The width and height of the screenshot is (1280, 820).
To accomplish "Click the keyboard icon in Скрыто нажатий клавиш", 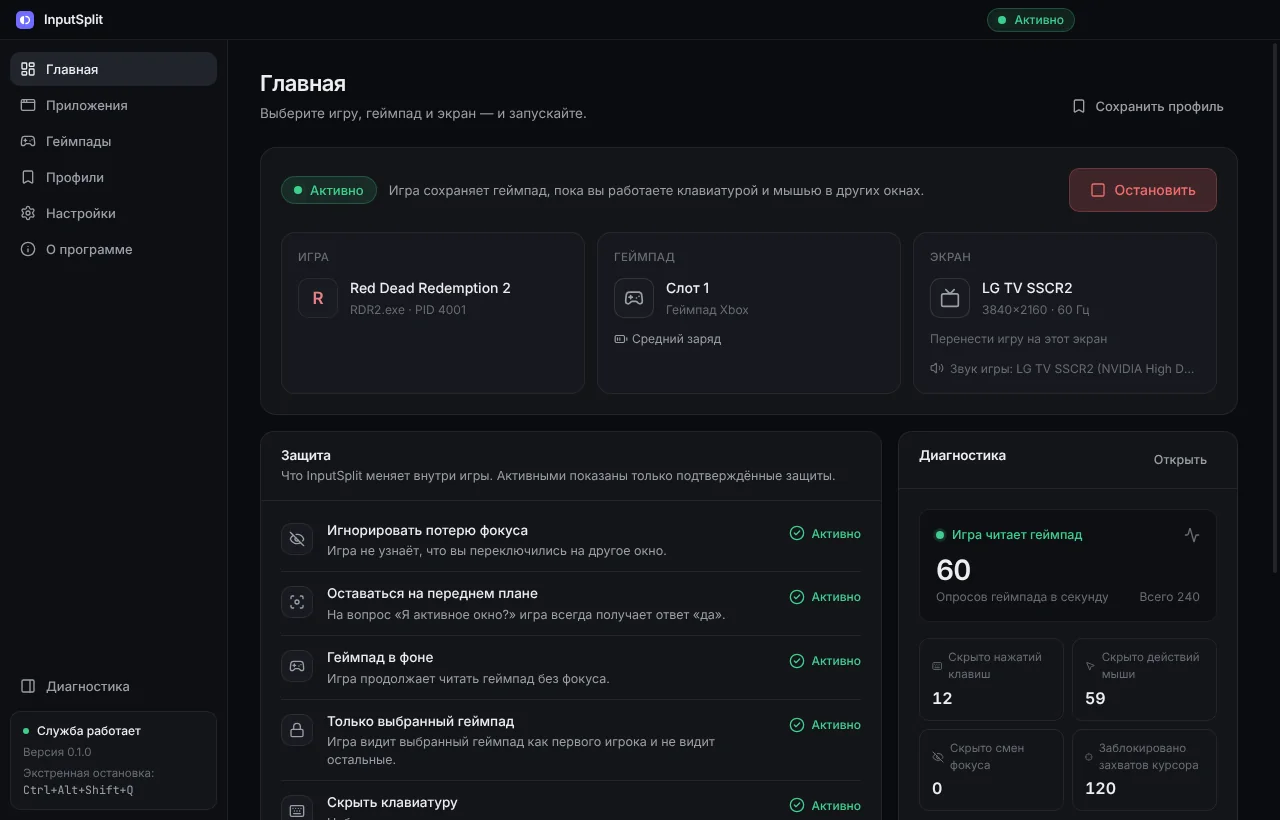I will click(x=937, y=666).
